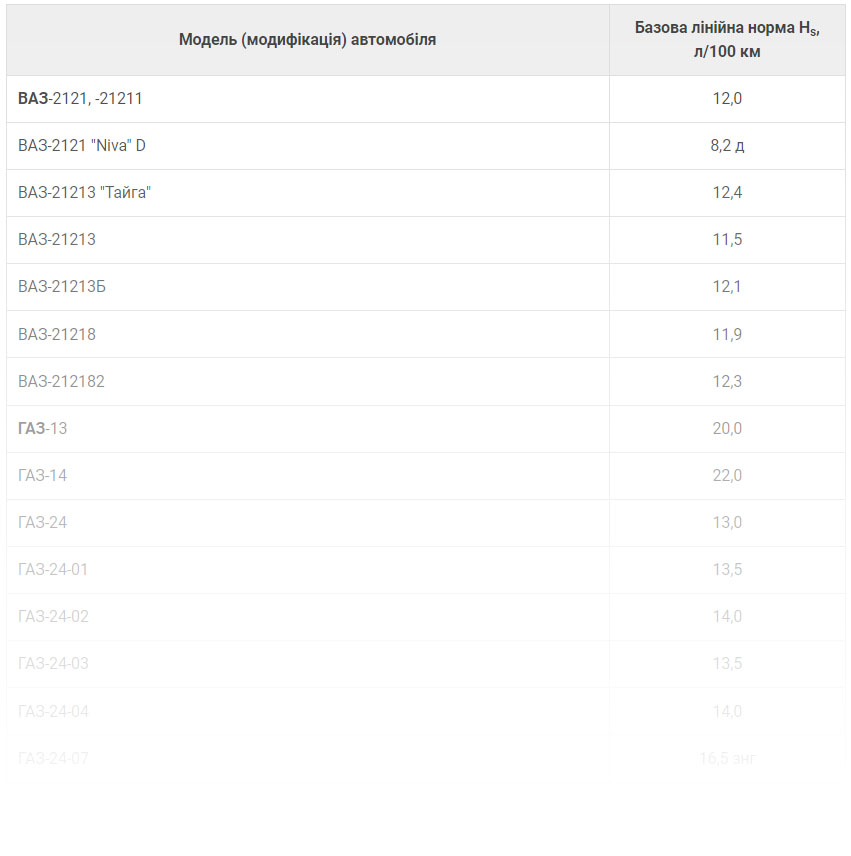Screen dimensions: 851x856
Task: Click the 12,3 norm for ВАЗ-212182
Action: click(x=727, y=381)
